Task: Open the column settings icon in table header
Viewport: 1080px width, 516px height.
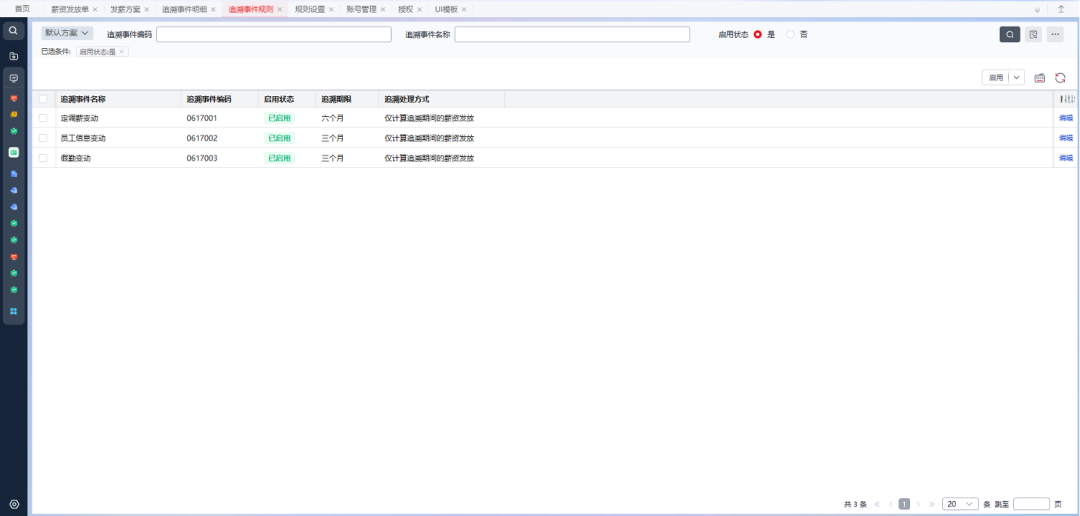Action: (1066, 99)
